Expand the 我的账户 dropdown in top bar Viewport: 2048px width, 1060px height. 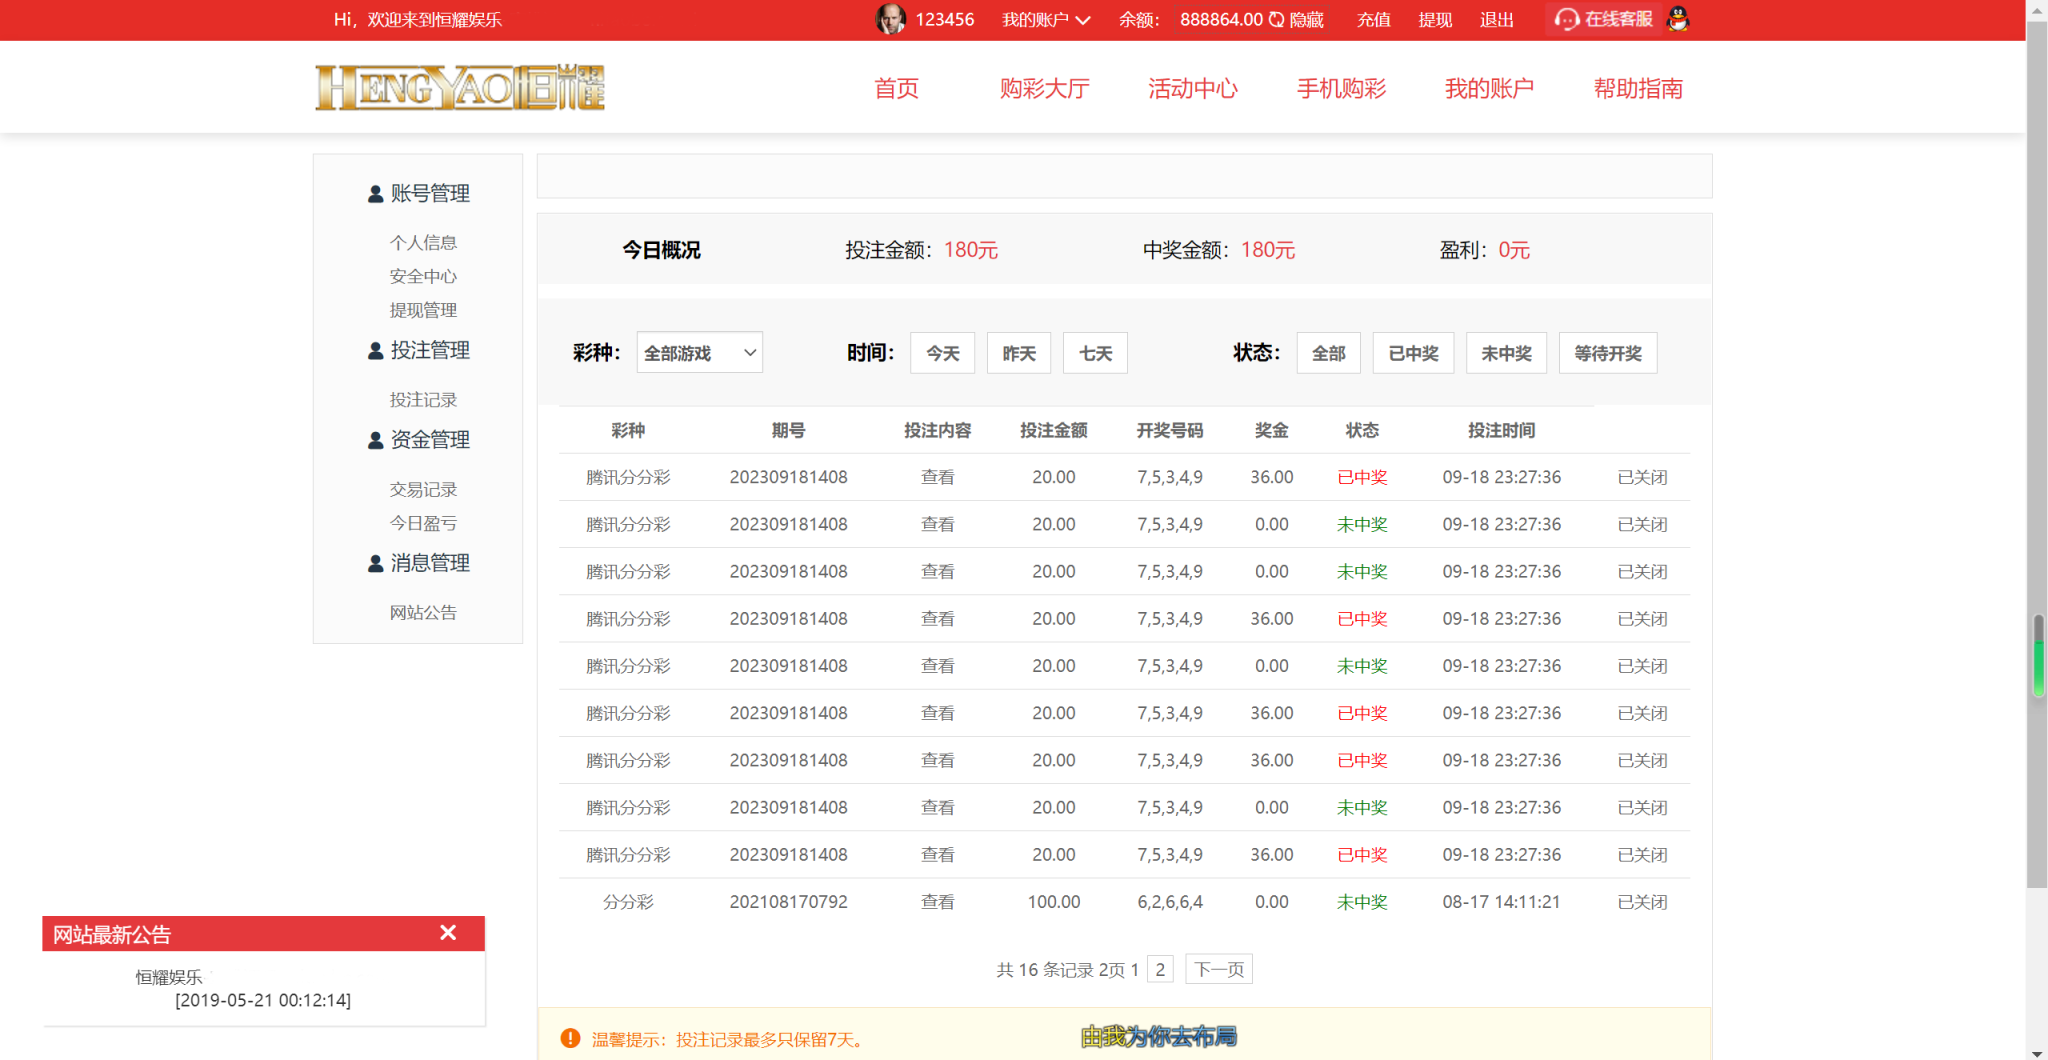[1045, 20]
